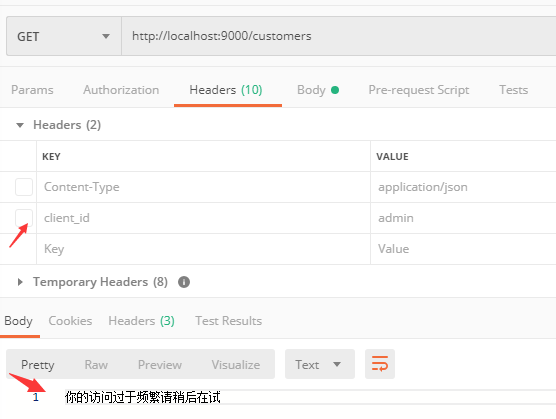Click the Temporary Headers info icon

pyautogui.click(x=184, y=282)
